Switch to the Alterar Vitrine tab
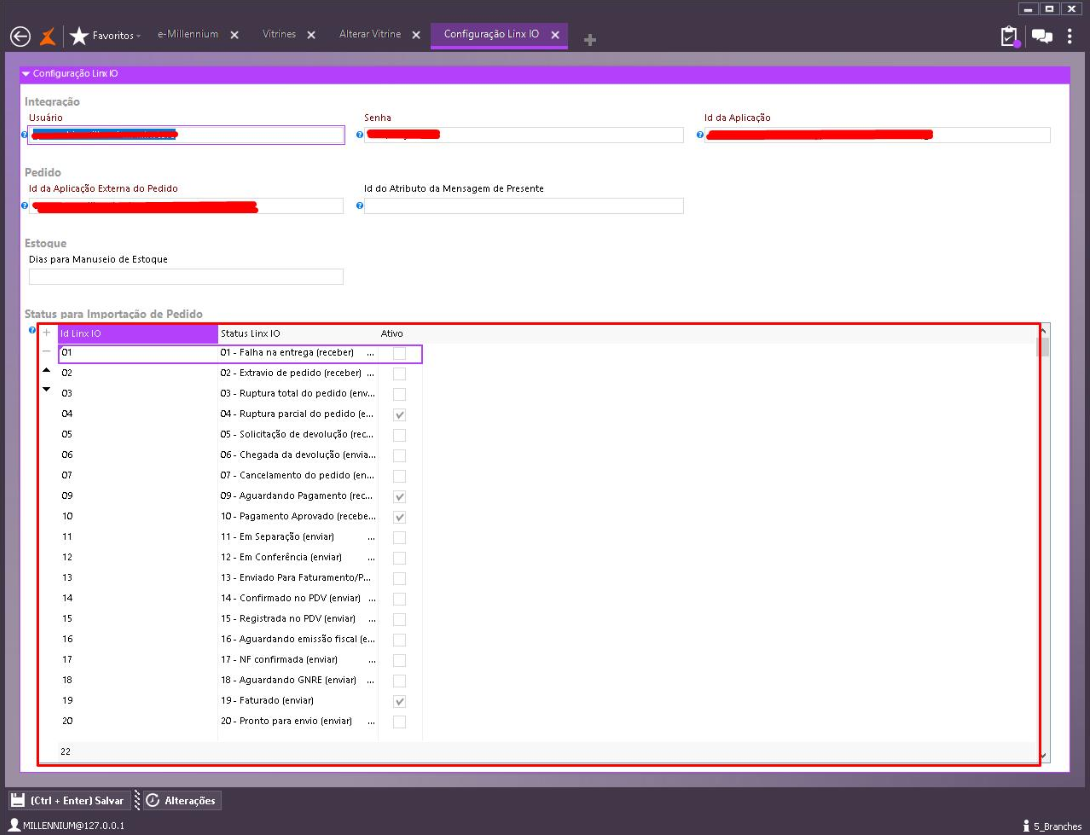The image size is (1090, 835). tap(370, 34)
